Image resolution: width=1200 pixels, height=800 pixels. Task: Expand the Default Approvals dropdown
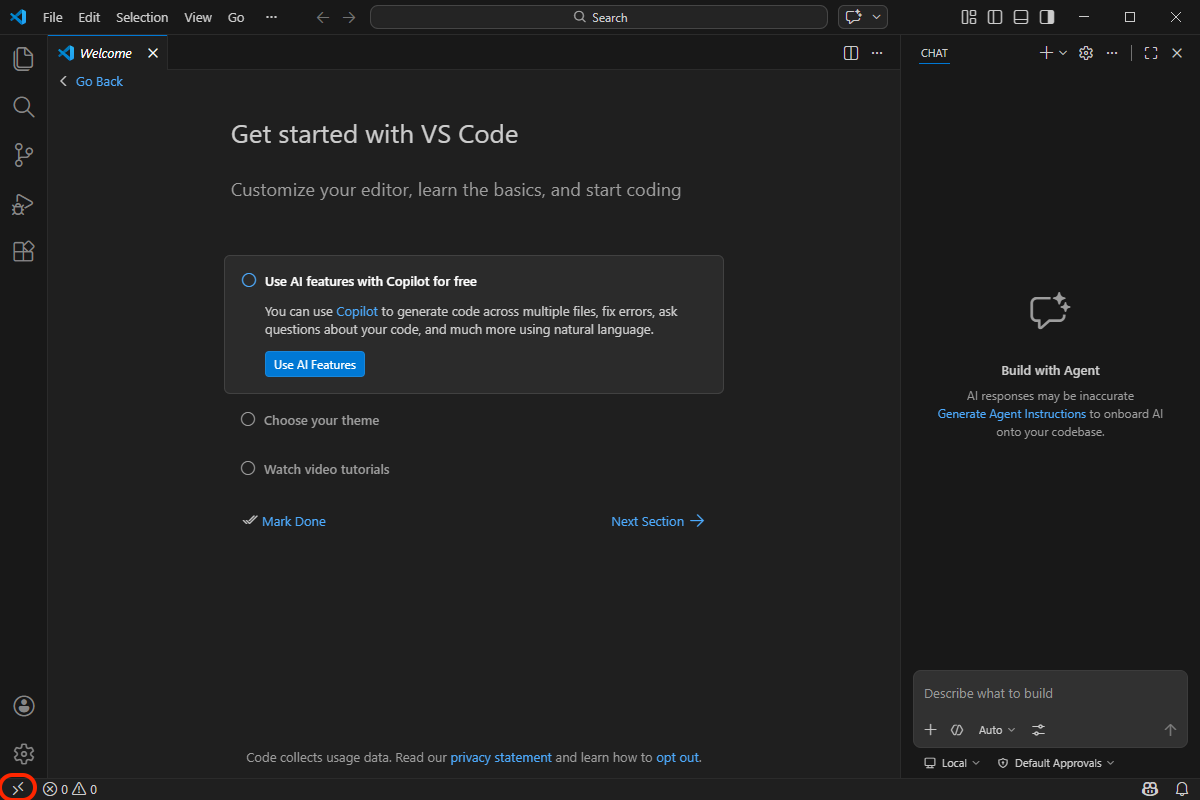[x=1056, y=763]
